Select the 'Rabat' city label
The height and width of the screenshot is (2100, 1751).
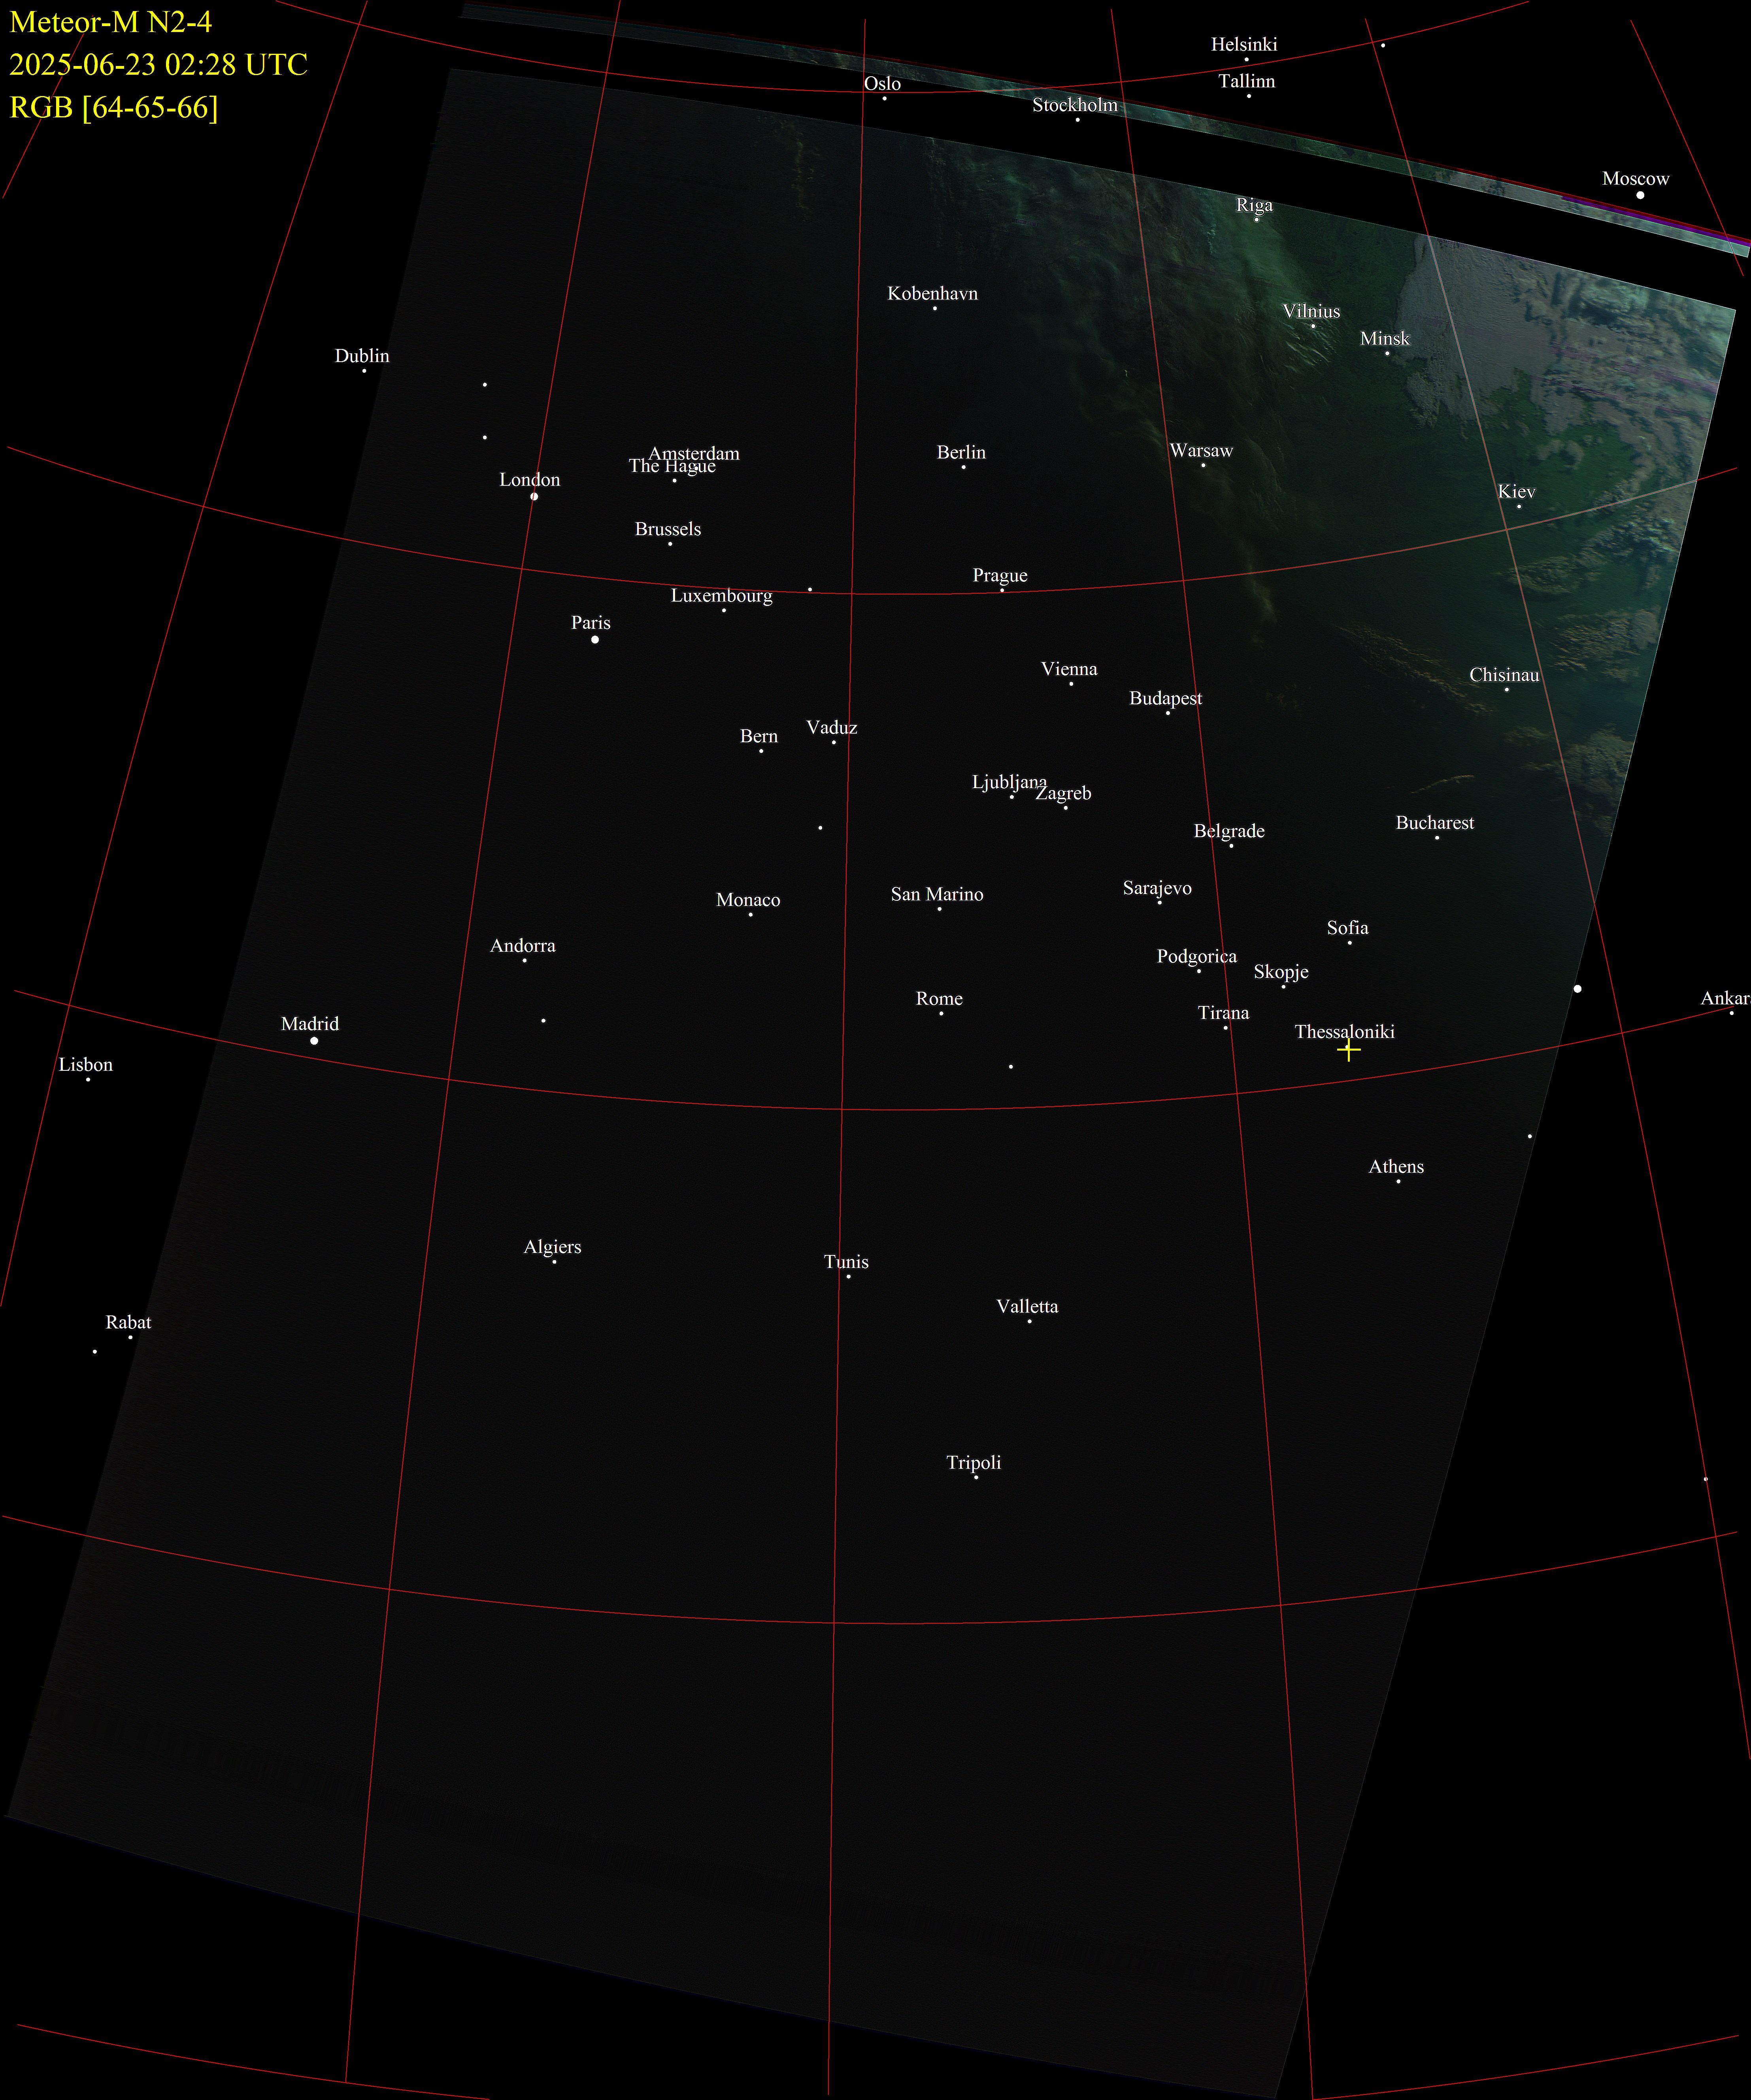tap(128, 1323)
